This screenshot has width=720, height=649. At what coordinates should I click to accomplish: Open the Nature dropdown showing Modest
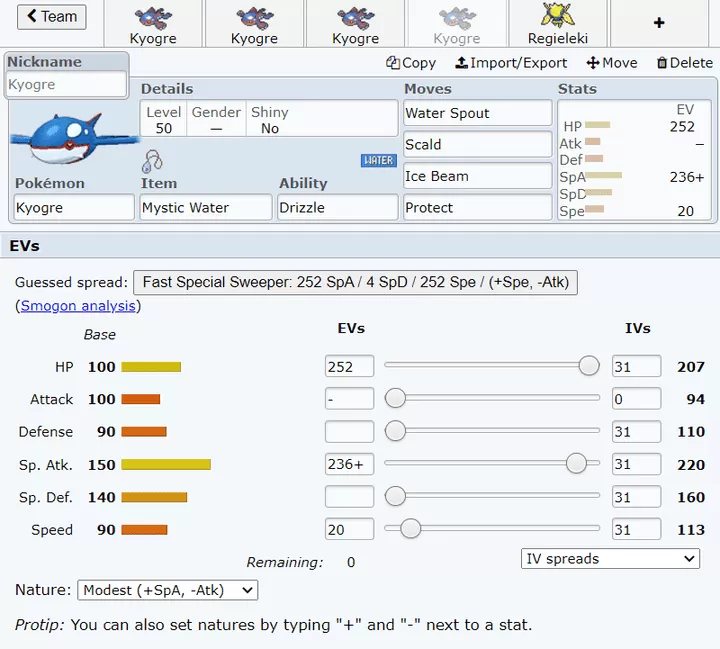click(x=168, y=590)
